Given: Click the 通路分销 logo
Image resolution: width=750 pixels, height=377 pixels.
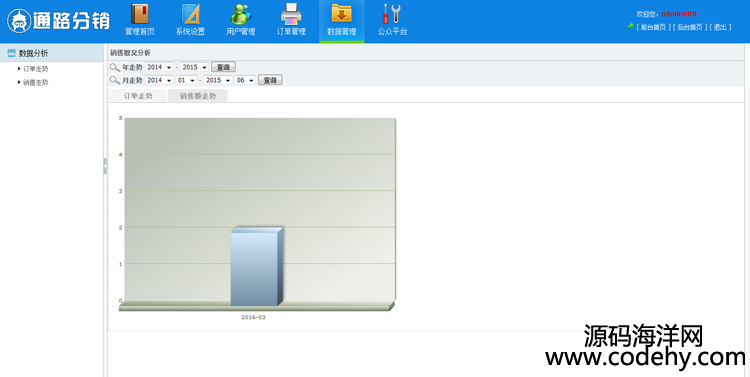Looking at the screenshot, I should 58,21.
